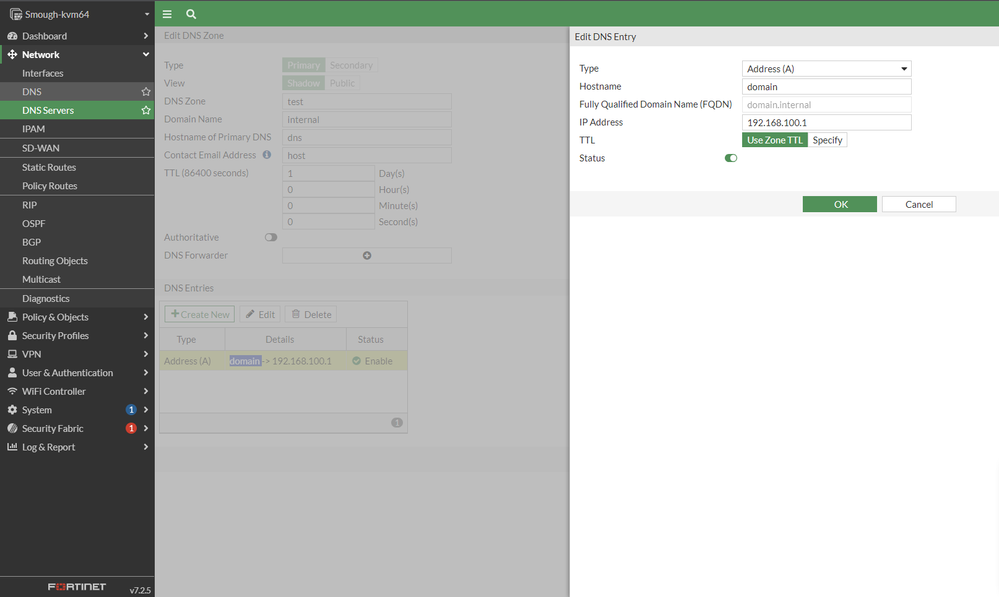Click the Log & Report chart icon
The image size is (999, 597).
(12, 447)
